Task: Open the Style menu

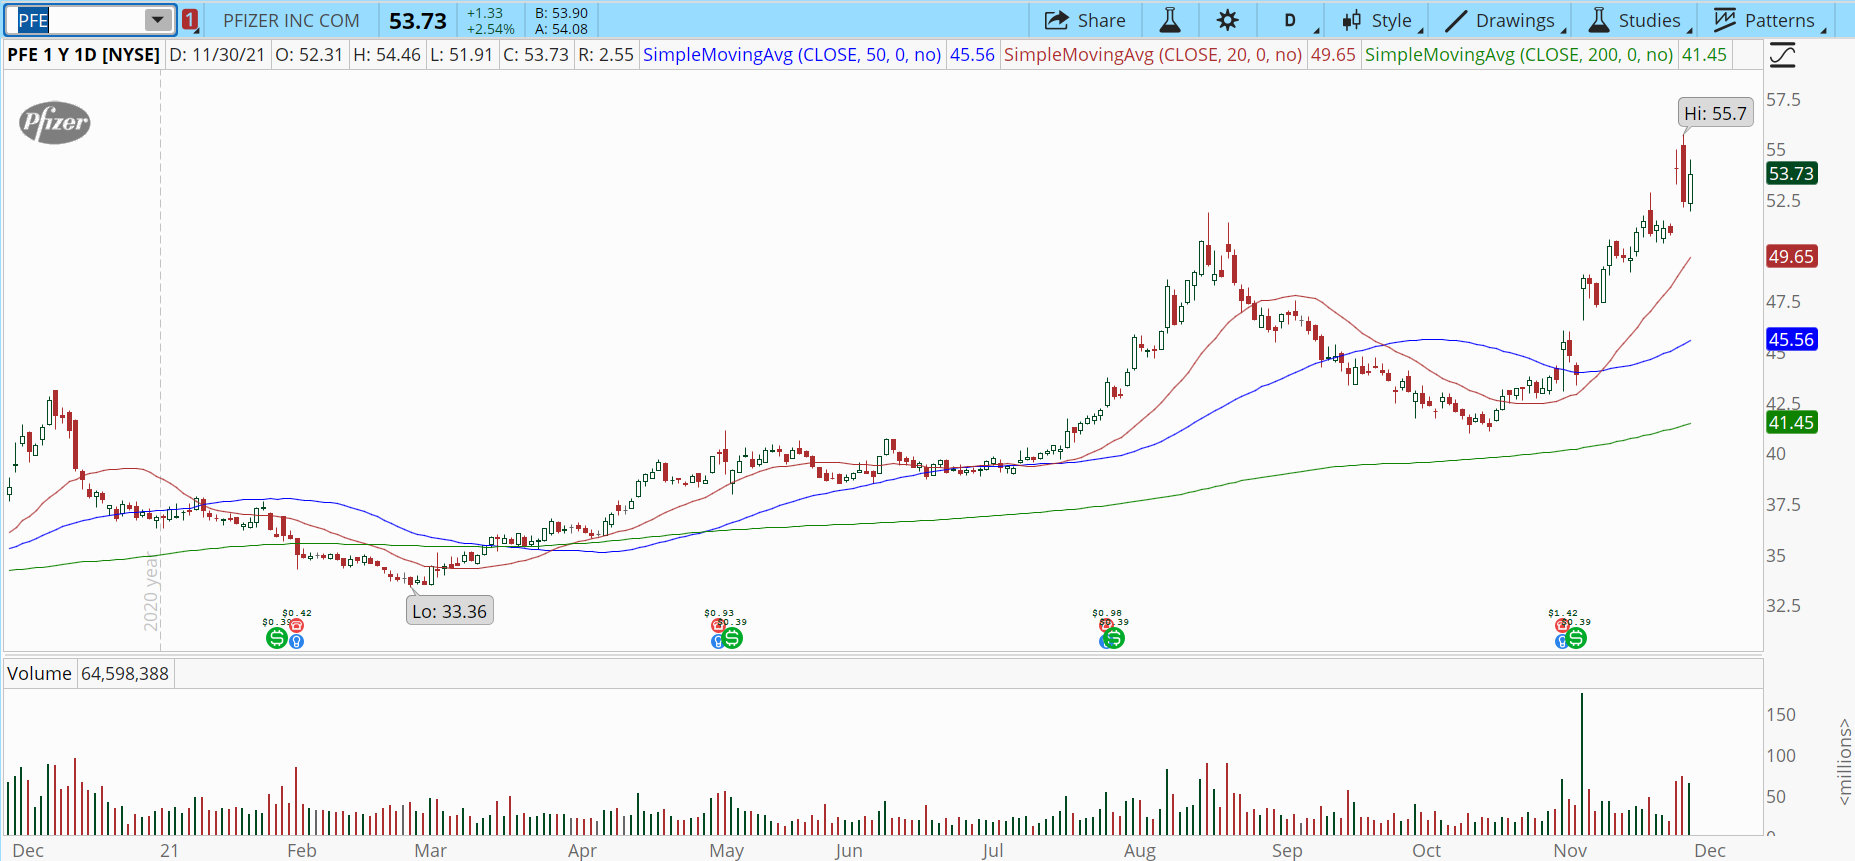Action: 1378,20
